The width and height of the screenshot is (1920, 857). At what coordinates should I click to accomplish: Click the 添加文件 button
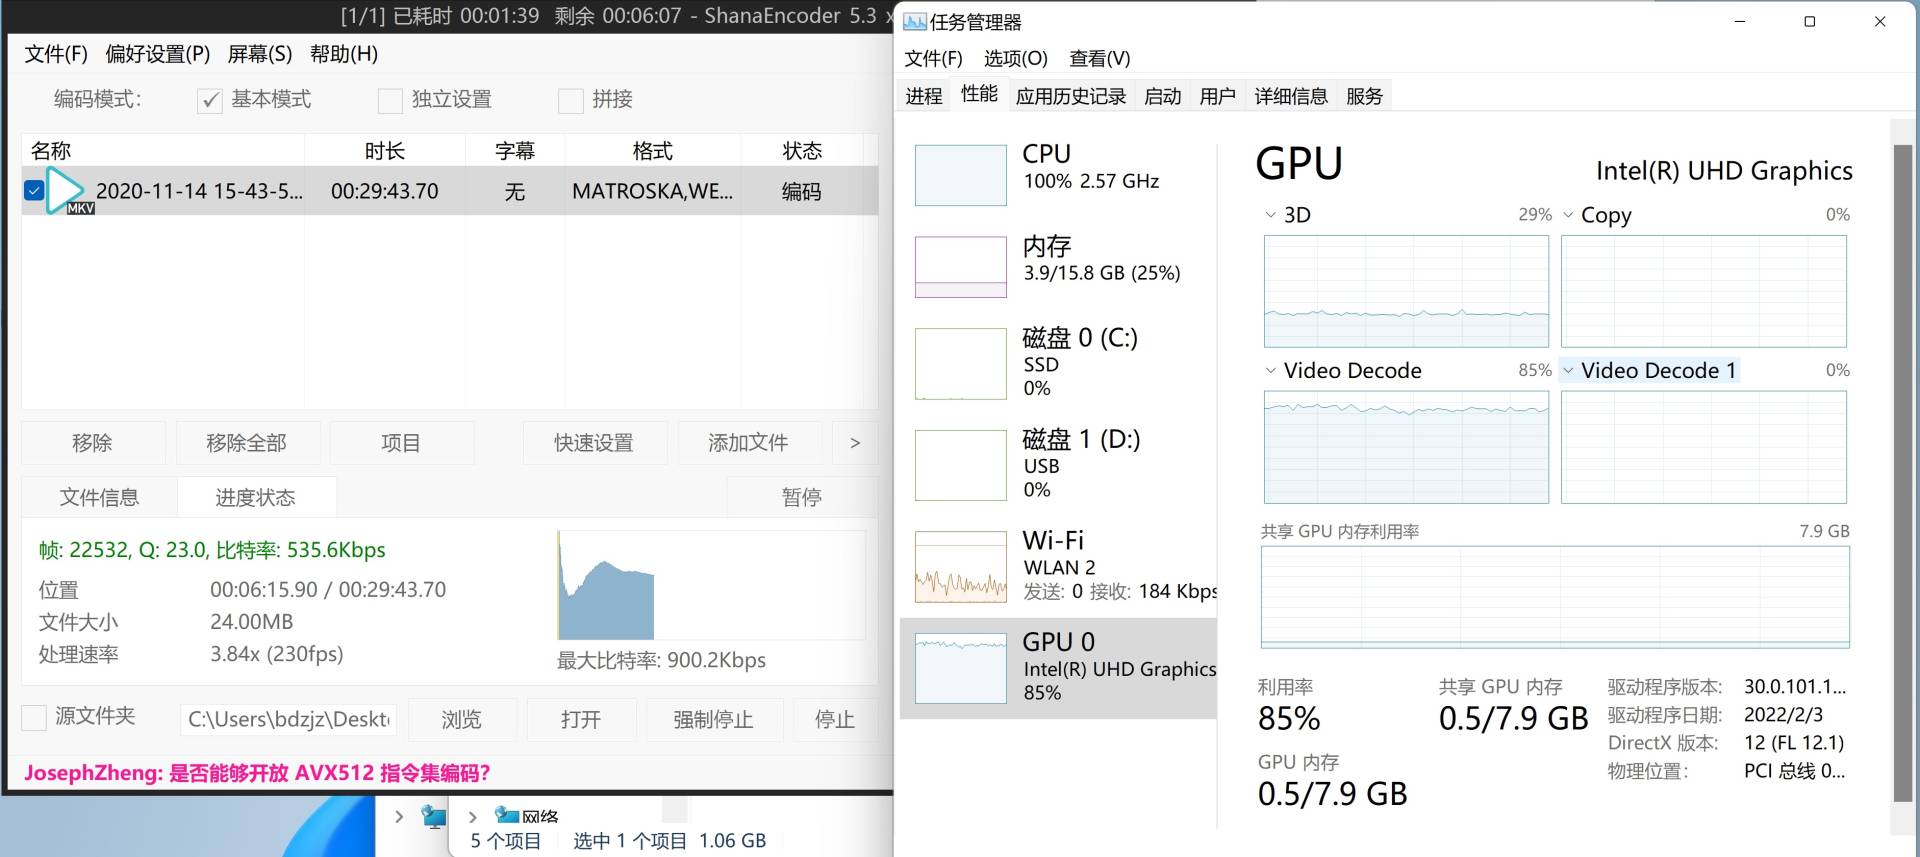coord(748,443)
